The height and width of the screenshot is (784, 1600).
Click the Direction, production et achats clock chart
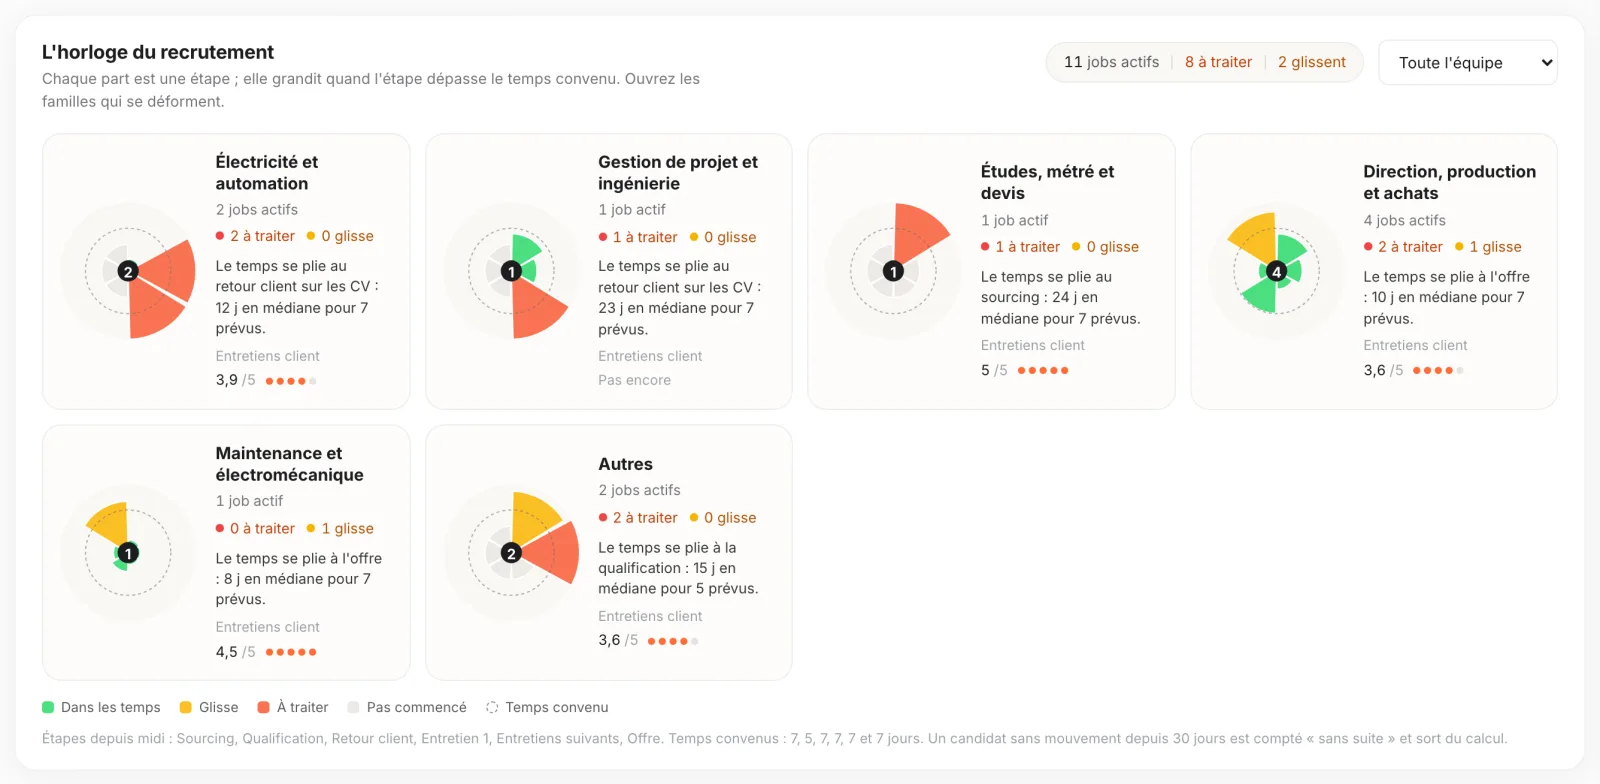click(1276, 271)
